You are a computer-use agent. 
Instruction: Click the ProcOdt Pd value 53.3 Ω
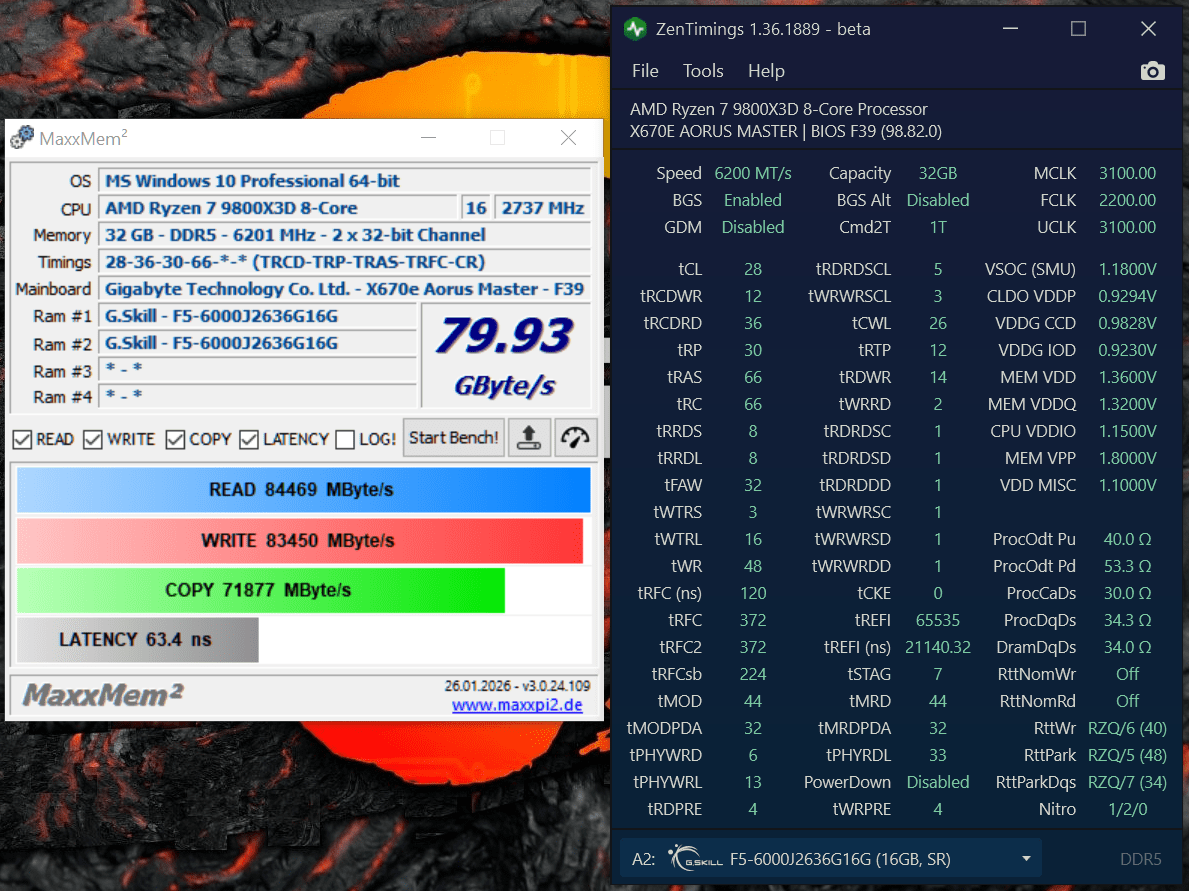[1127, 566]
